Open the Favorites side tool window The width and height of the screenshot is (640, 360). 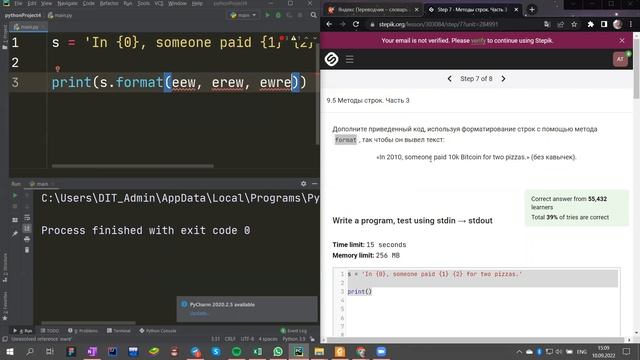coord(5,307)
